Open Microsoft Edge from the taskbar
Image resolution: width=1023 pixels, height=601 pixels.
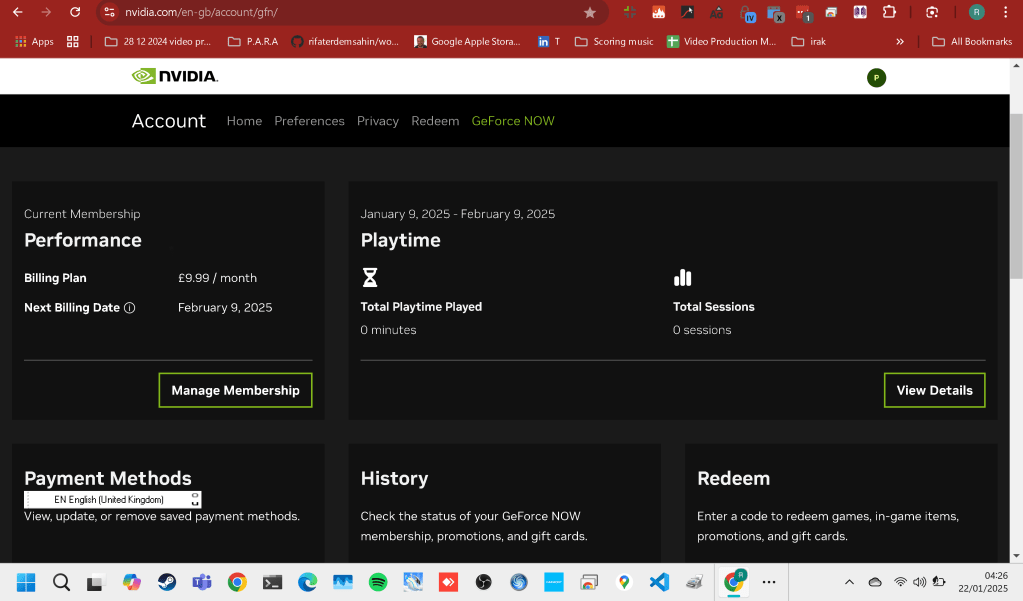click(307, 581)
